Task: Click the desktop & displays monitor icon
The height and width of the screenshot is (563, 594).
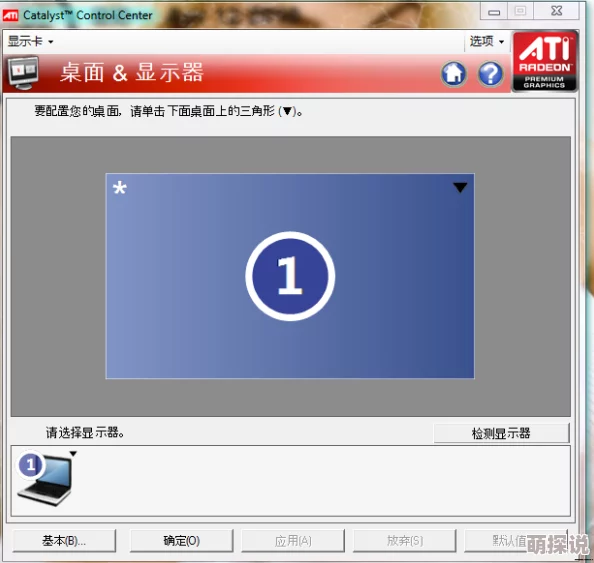Action: (x=23, y=73)
